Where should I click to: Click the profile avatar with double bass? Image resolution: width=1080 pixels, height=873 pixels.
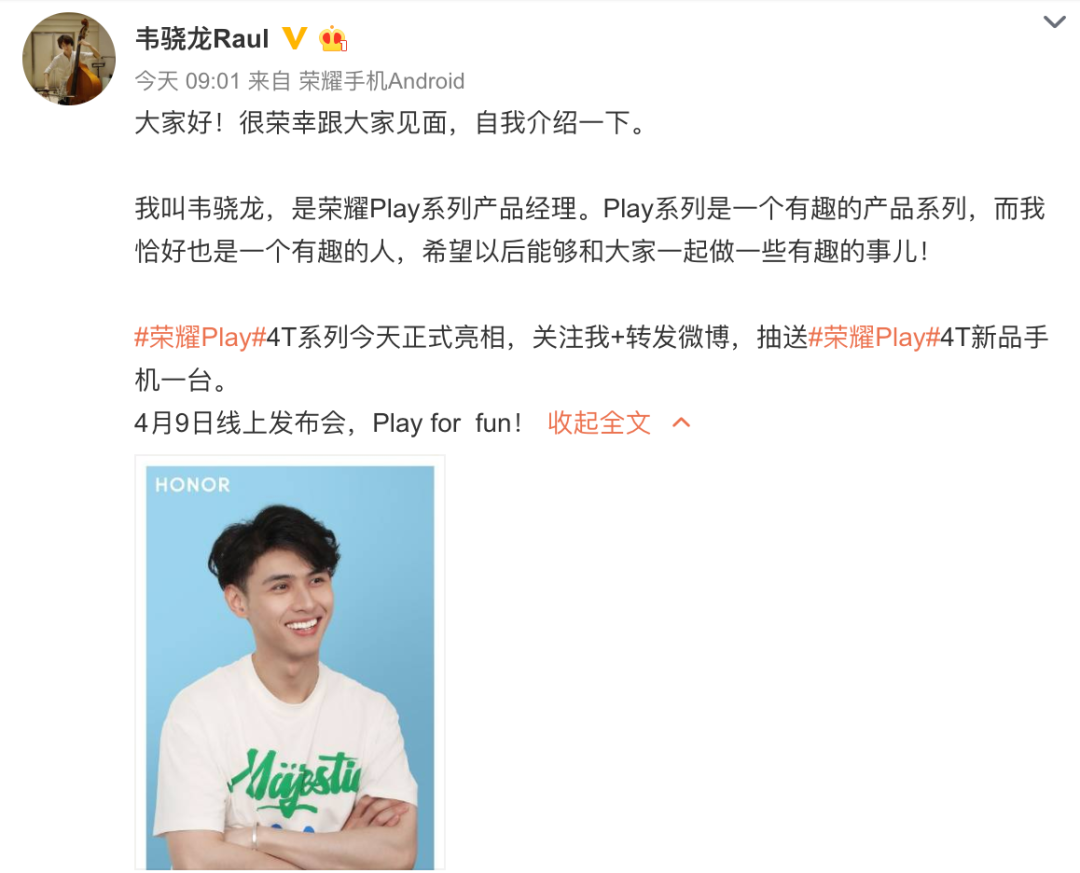(x=69, y=59)
